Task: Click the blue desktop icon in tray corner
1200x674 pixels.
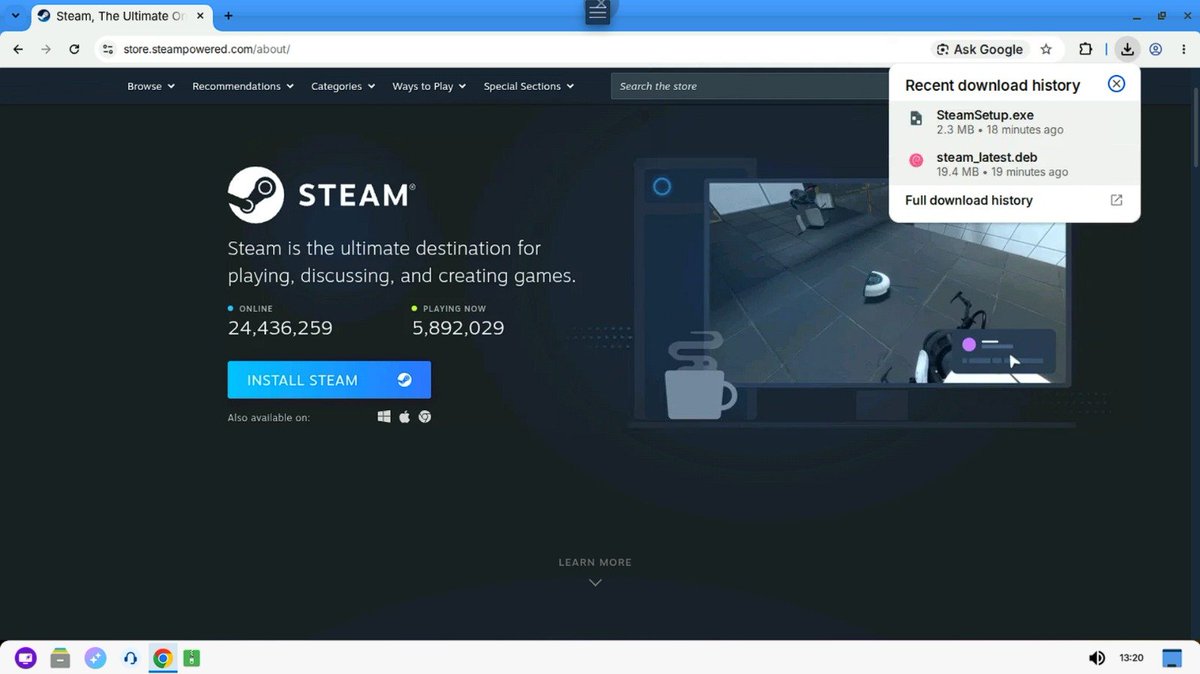Action: pyautogui.click(x=1172, y=658)
